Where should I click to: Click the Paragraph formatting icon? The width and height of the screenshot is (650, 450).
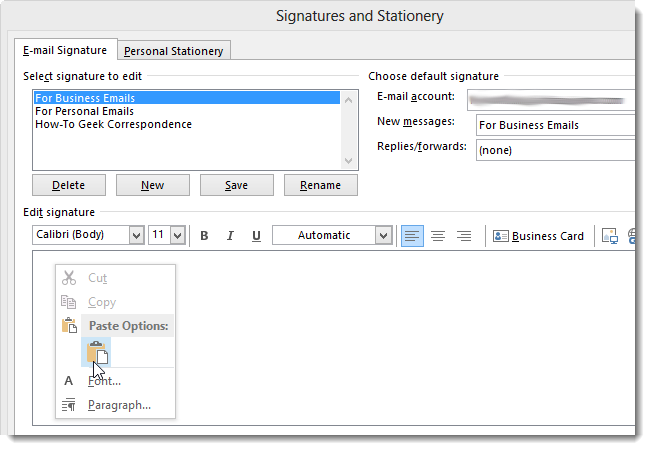pos(69,404)
